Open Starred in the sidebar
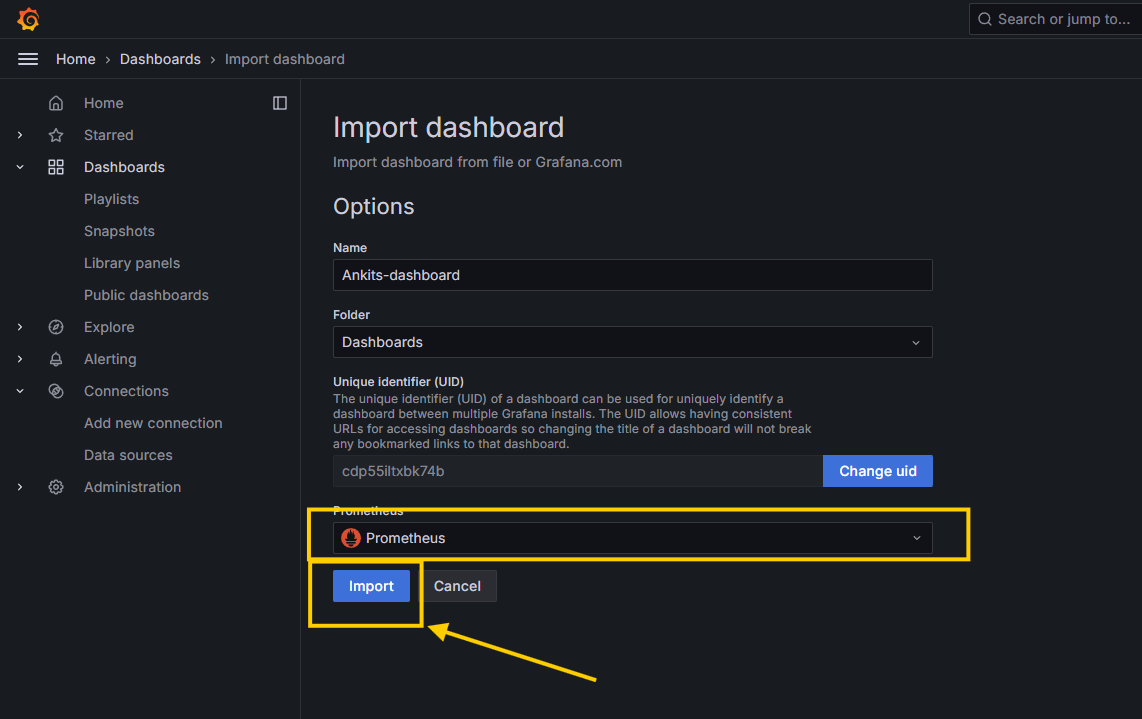This screenshot has width=1142, height=719. (x=109, y=135)
